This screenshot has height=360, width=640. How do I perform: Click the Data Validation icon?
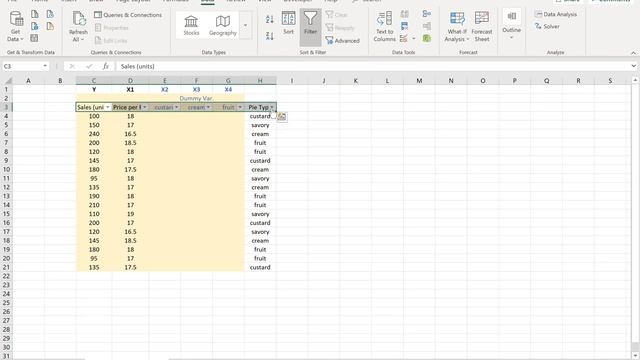point(404,39)
